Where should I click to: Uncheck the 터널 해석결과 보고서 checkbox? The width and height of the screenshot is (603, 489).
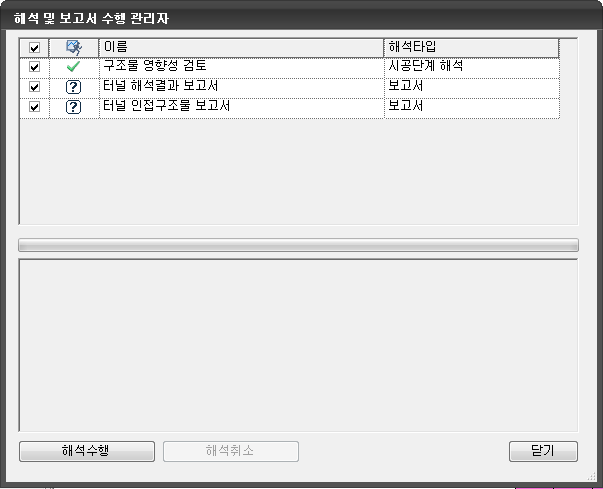coord(35,87)
